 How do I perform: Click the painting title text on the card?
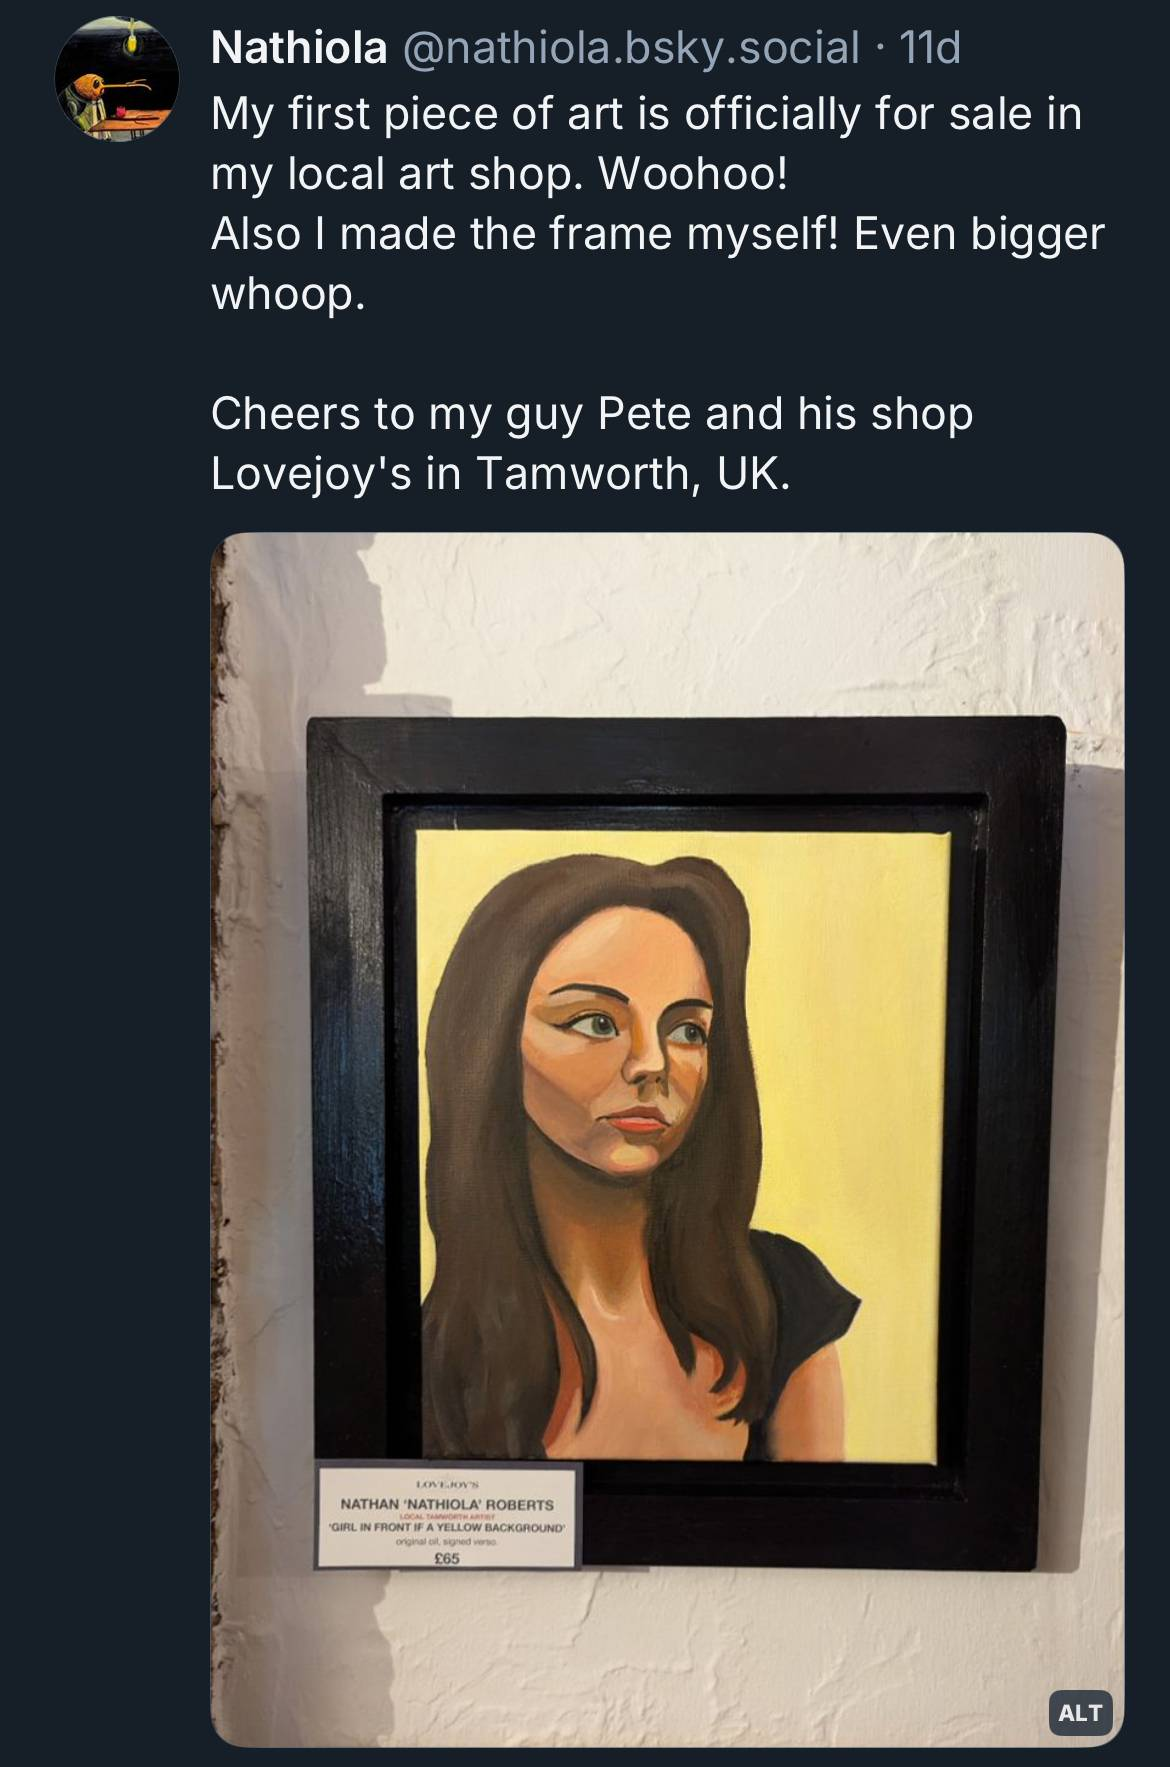tap(447, 1528)
